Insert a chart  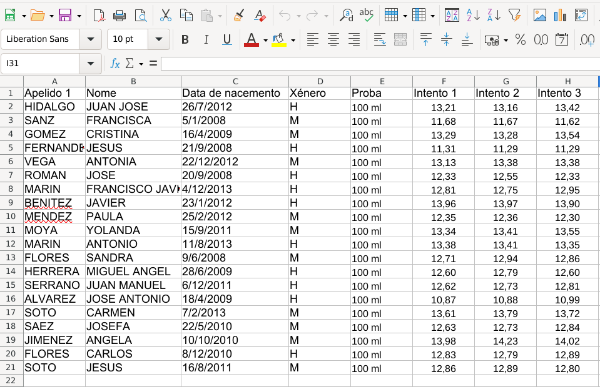[x=560, y=16]
